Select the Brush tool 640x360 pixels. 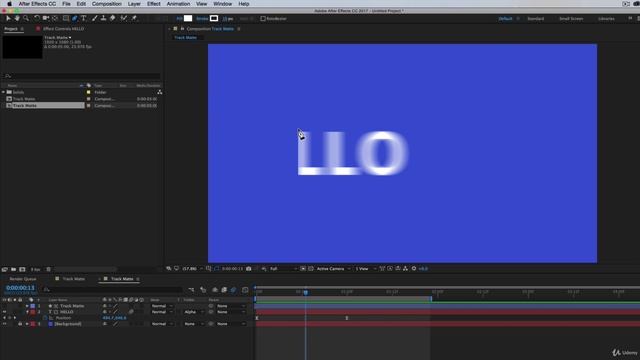coord(95,18)
